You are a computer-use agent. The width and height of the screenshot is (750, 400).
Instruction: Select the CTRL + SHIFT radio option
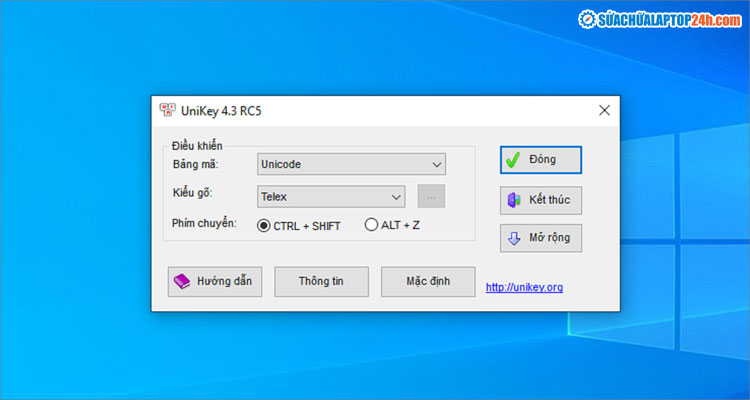[x=299, y=226]
